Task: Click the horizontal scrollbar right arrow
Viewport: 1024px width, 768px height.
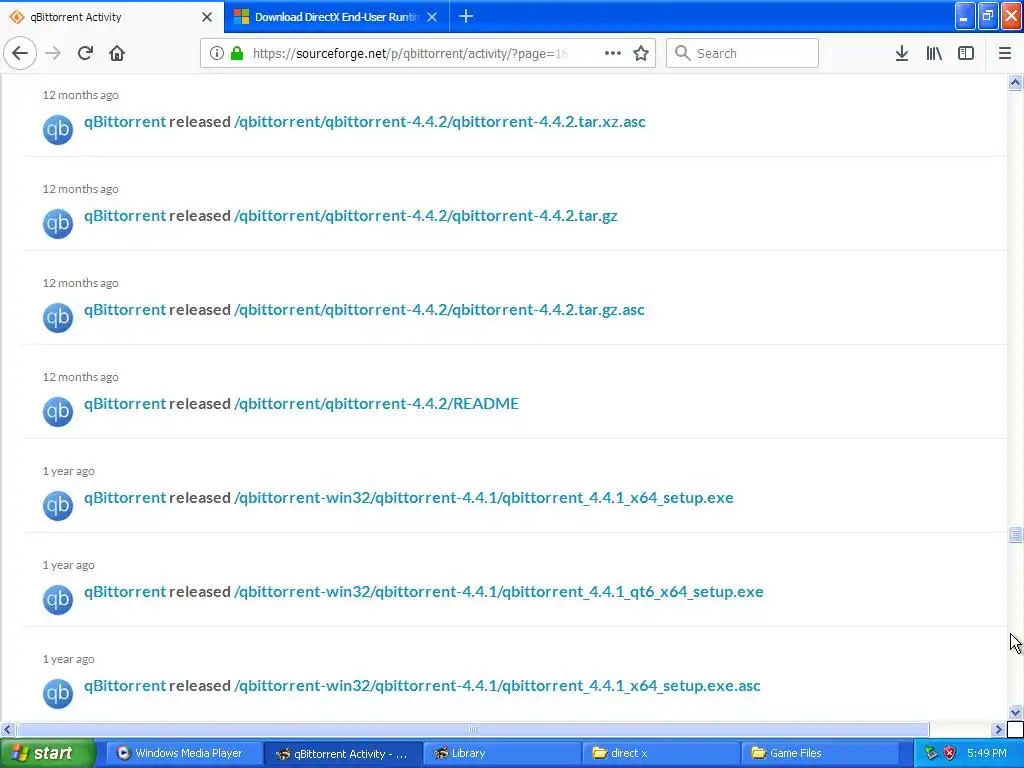Action: pyautogui.click(x=998, y=729)
